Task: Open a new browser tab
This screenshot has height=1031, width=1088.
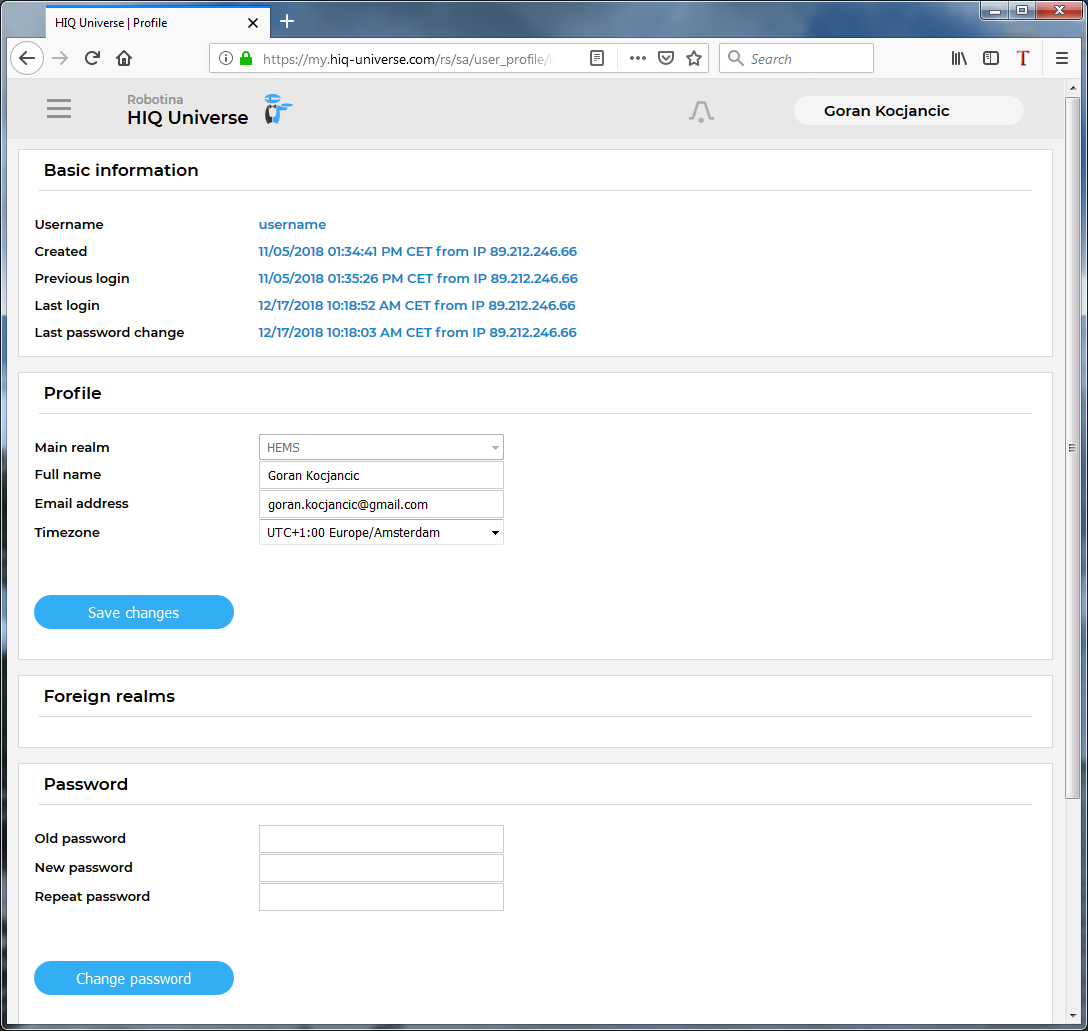Action: [287, 21]
